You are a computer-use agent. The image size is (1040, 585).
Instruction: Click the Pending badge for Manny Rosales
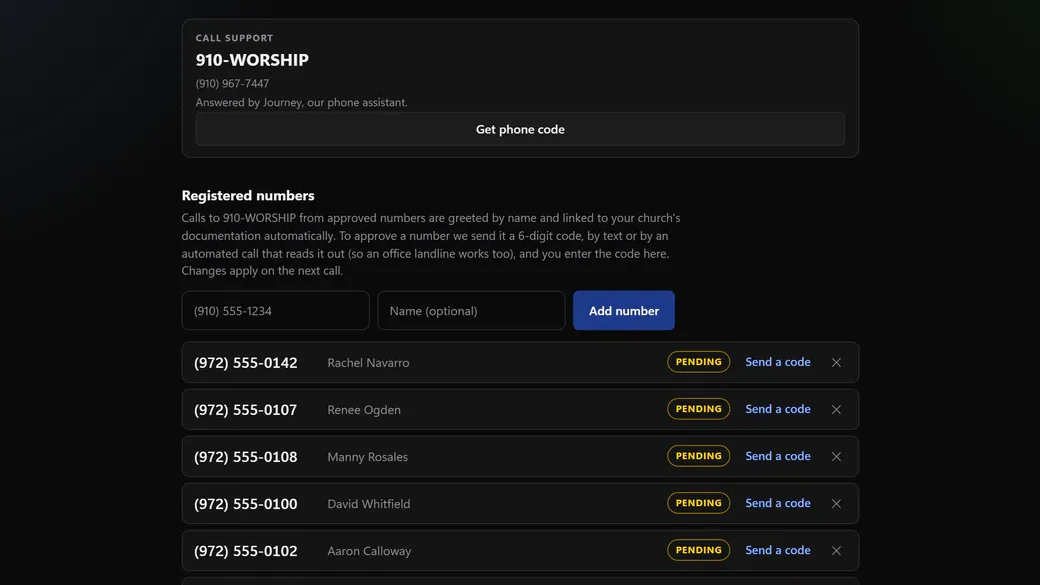pos(698,456)
